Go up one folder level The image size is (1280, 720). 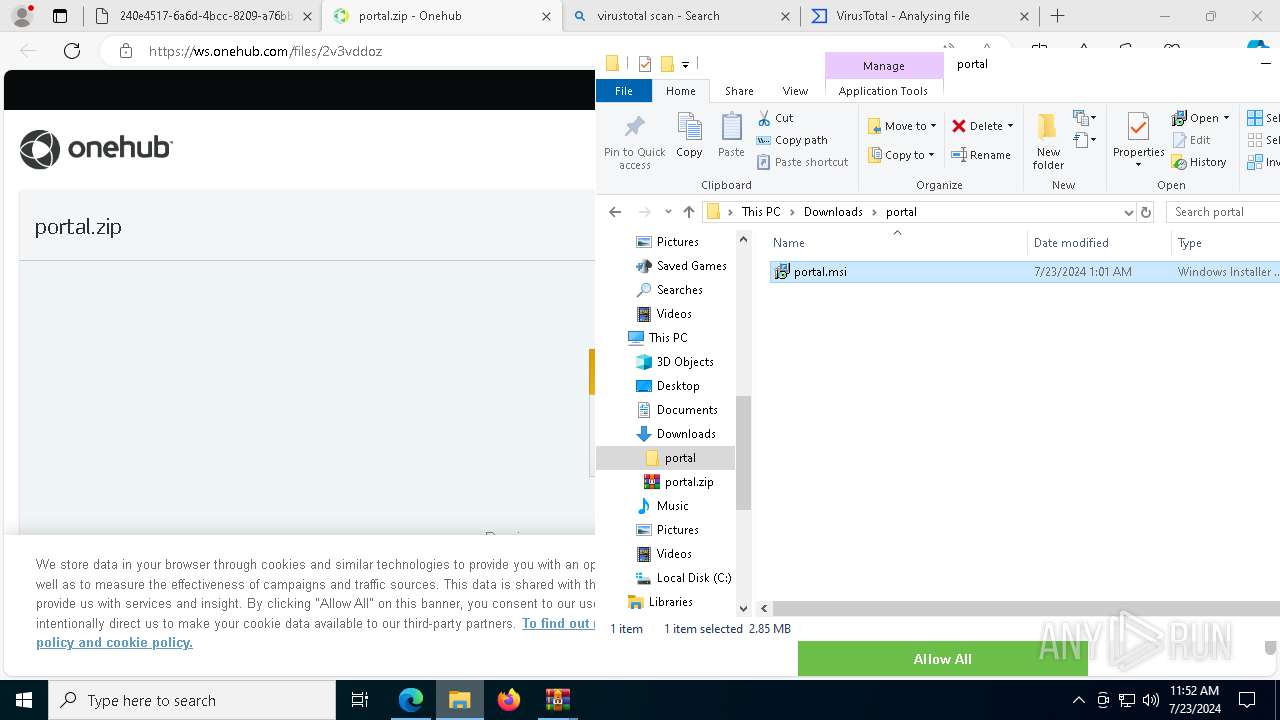coord(688,212)
